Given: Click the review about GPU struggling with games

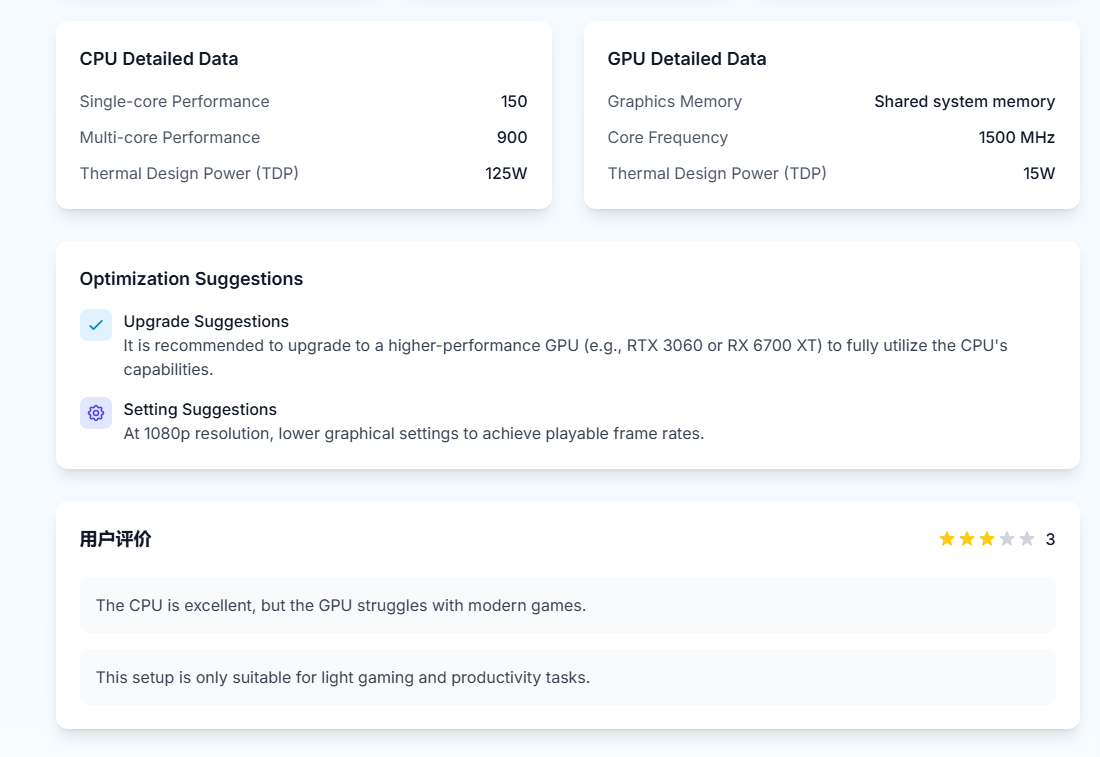Looking at the screenshot, I should click(x=341, y=605).
